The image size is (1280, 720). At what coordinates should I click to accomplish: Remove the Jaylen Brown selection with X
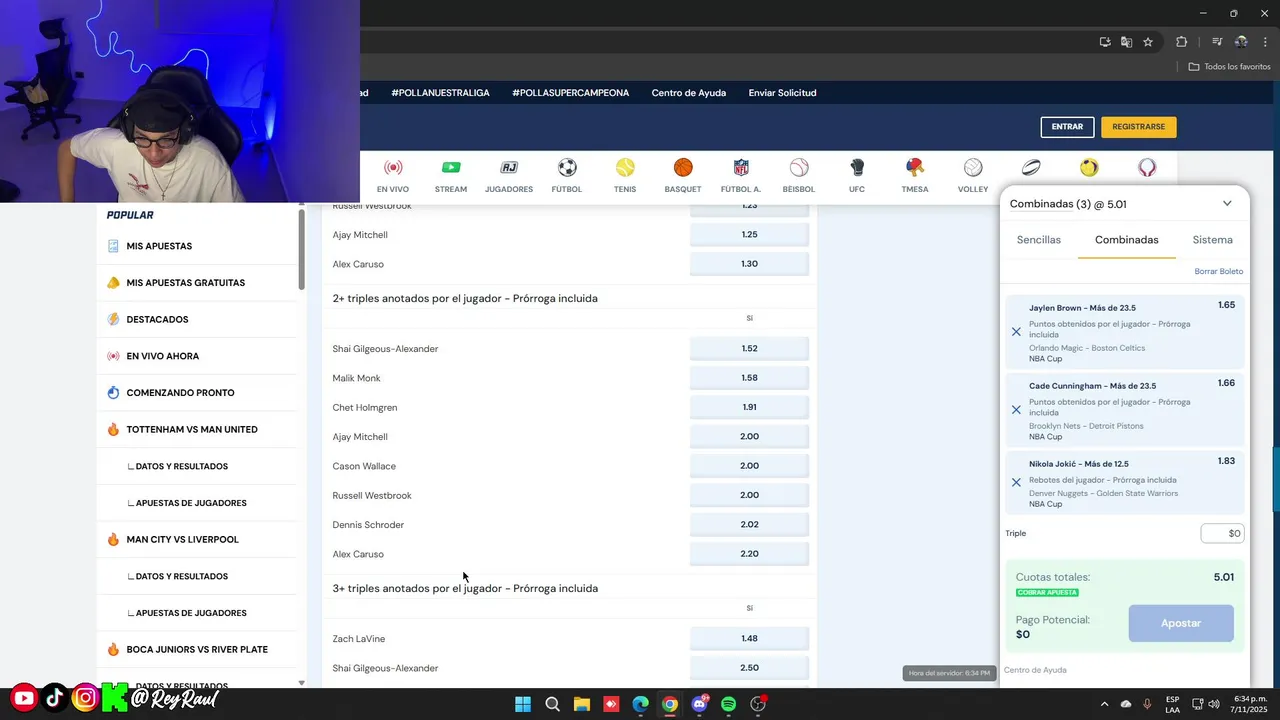coord(1016,332)
